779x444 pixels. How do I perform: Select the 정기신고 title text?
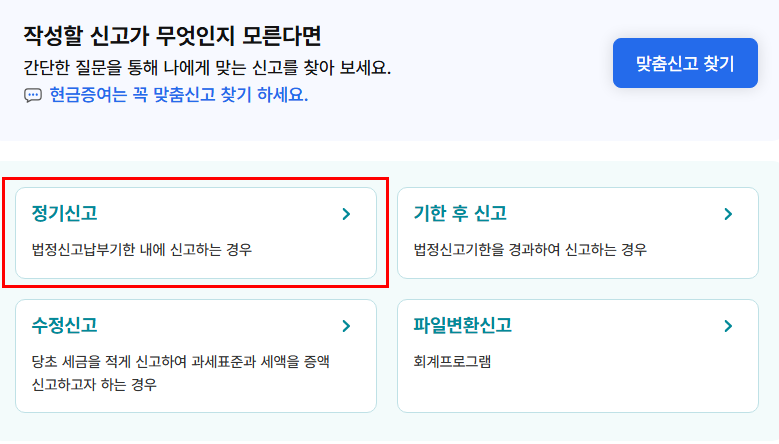pyautogui.click(x=65, y=214)
